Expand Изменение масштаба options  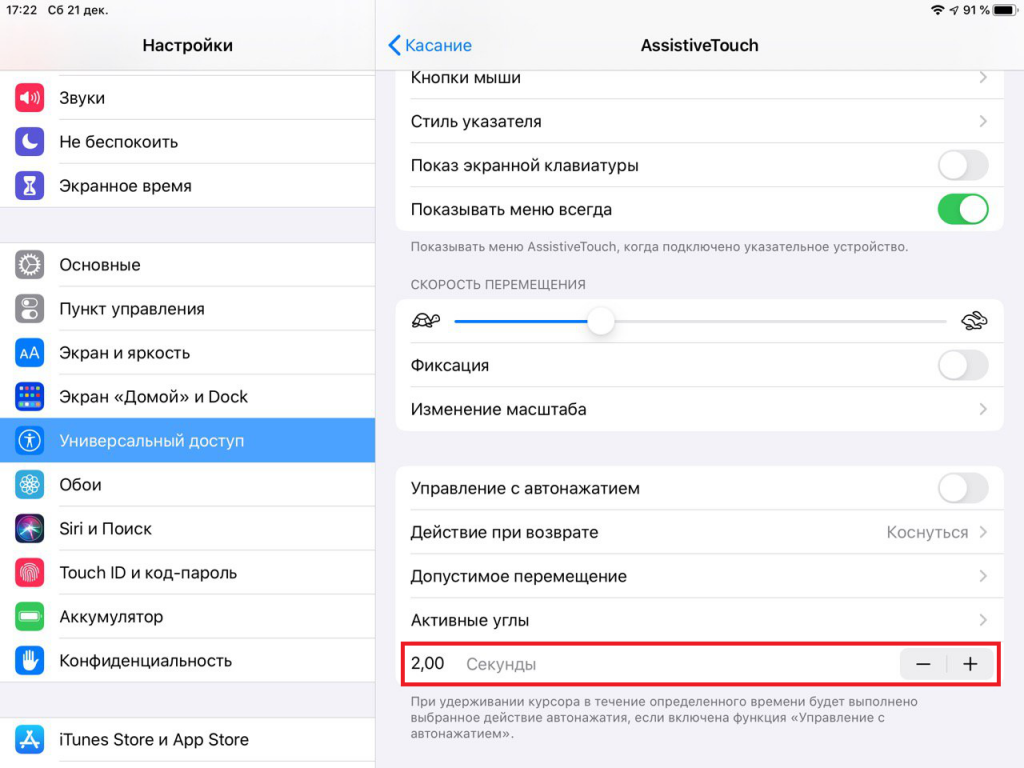(x=983, y=410)
